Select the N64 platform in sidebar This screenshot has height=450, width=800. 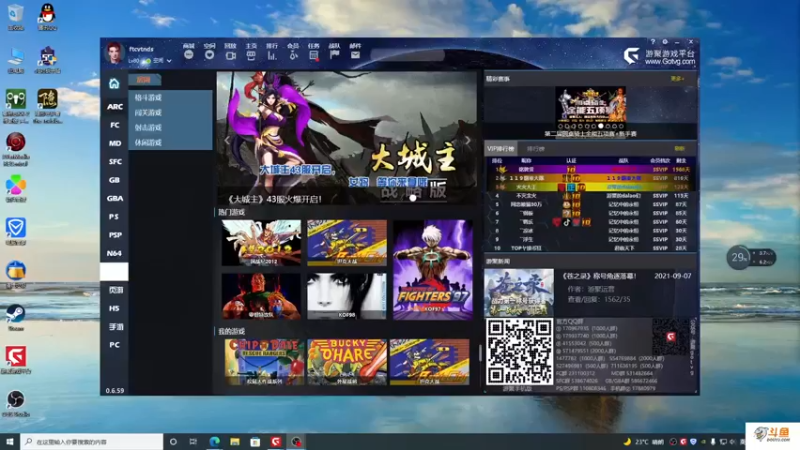pos(114,254)
